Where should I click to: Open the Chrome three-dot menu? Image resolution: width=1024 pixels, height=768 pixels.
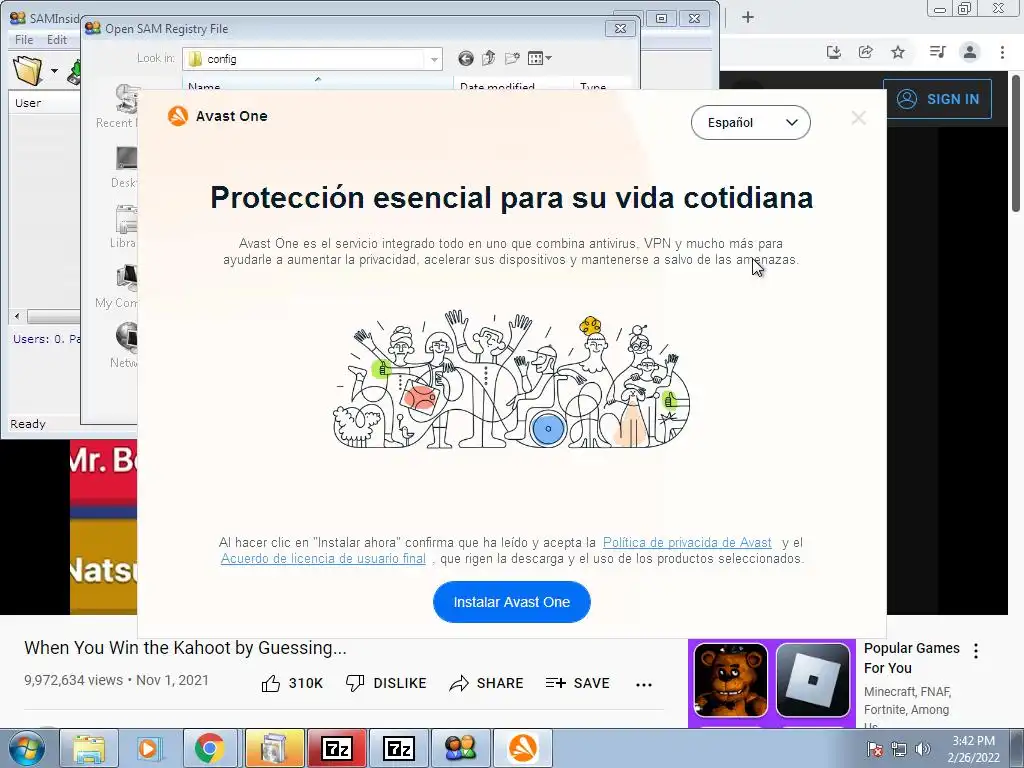pyautogui.click(x=1002, y=52)
